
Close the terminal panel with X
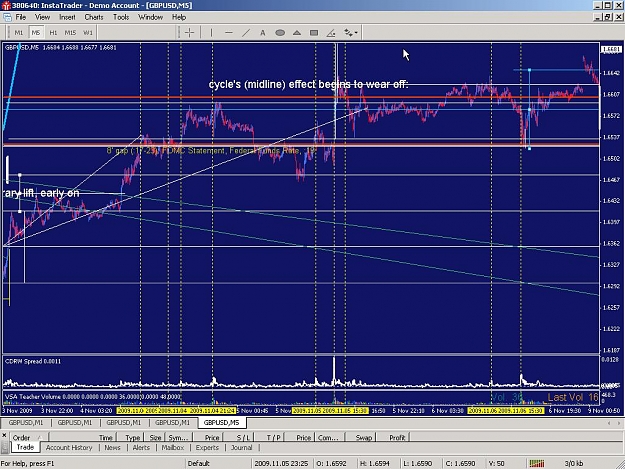[x=4, y=435]
